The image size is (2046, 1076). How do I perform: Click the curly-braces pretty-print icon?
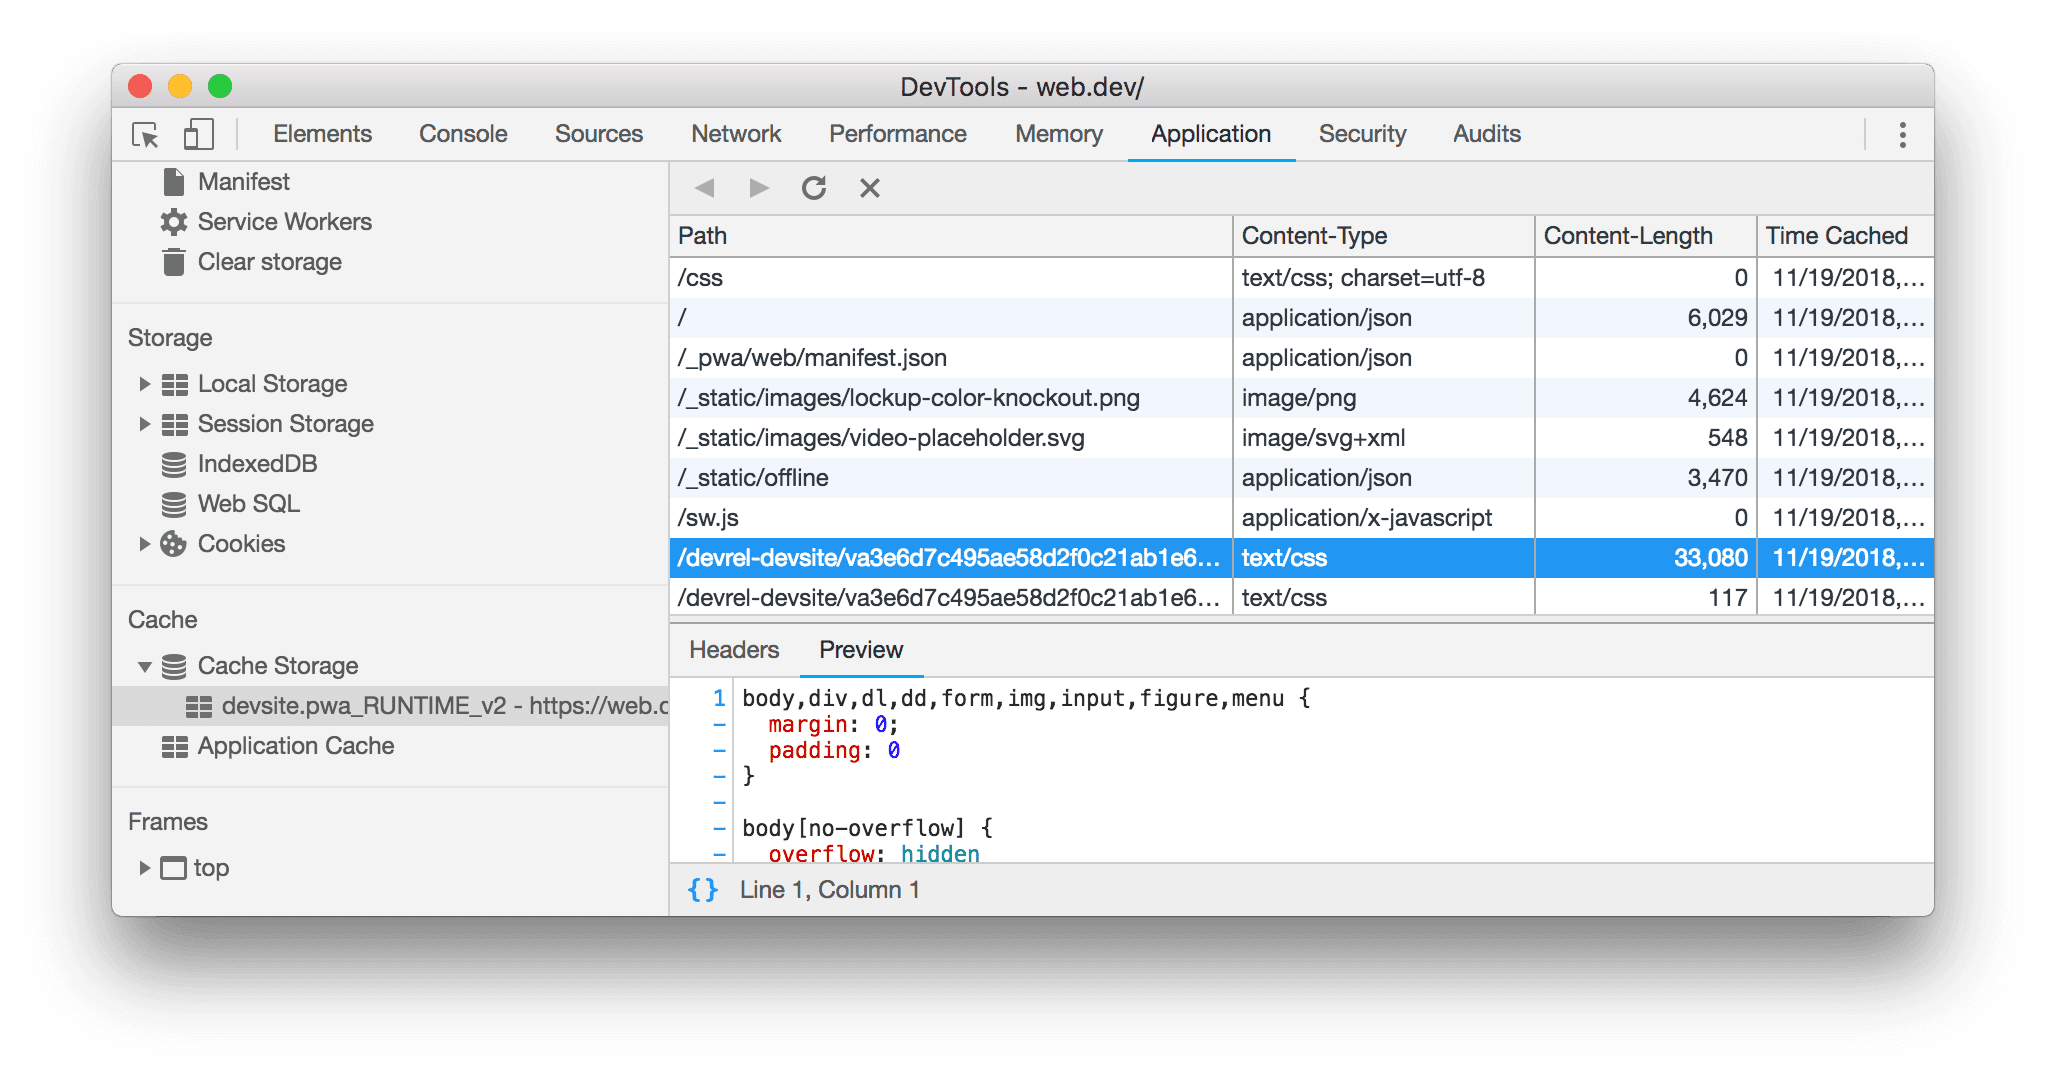click(703, 889)
